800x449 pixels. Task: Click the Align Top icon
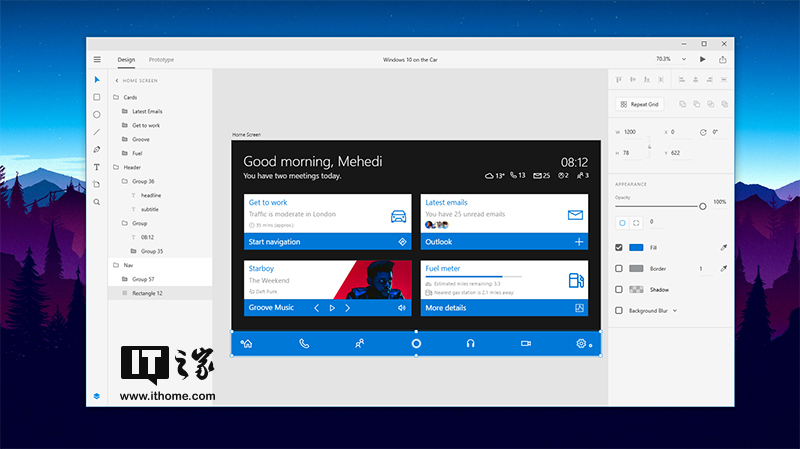pos(619,80)
